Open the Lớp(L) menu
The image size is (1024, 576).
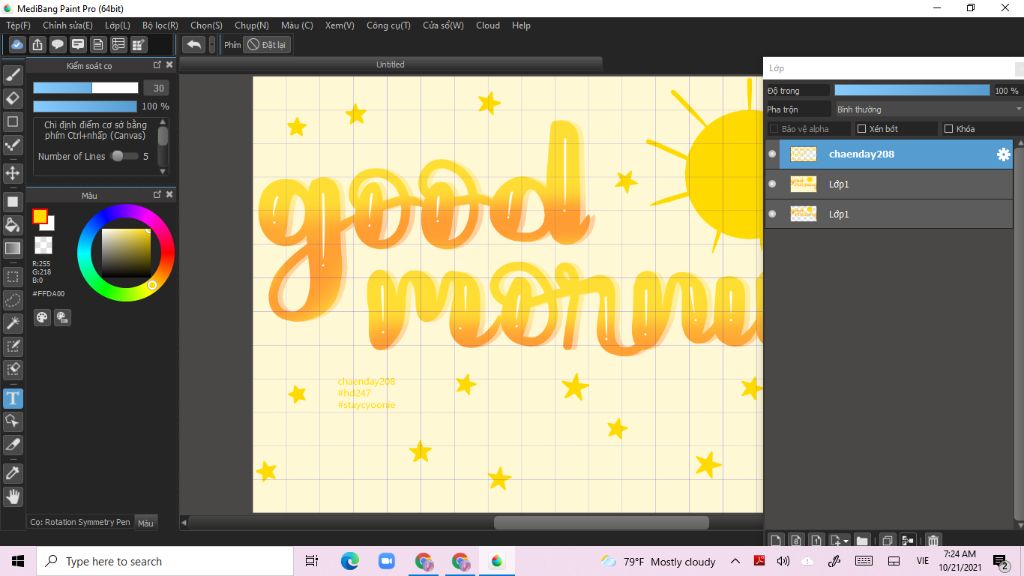point(118,25)
